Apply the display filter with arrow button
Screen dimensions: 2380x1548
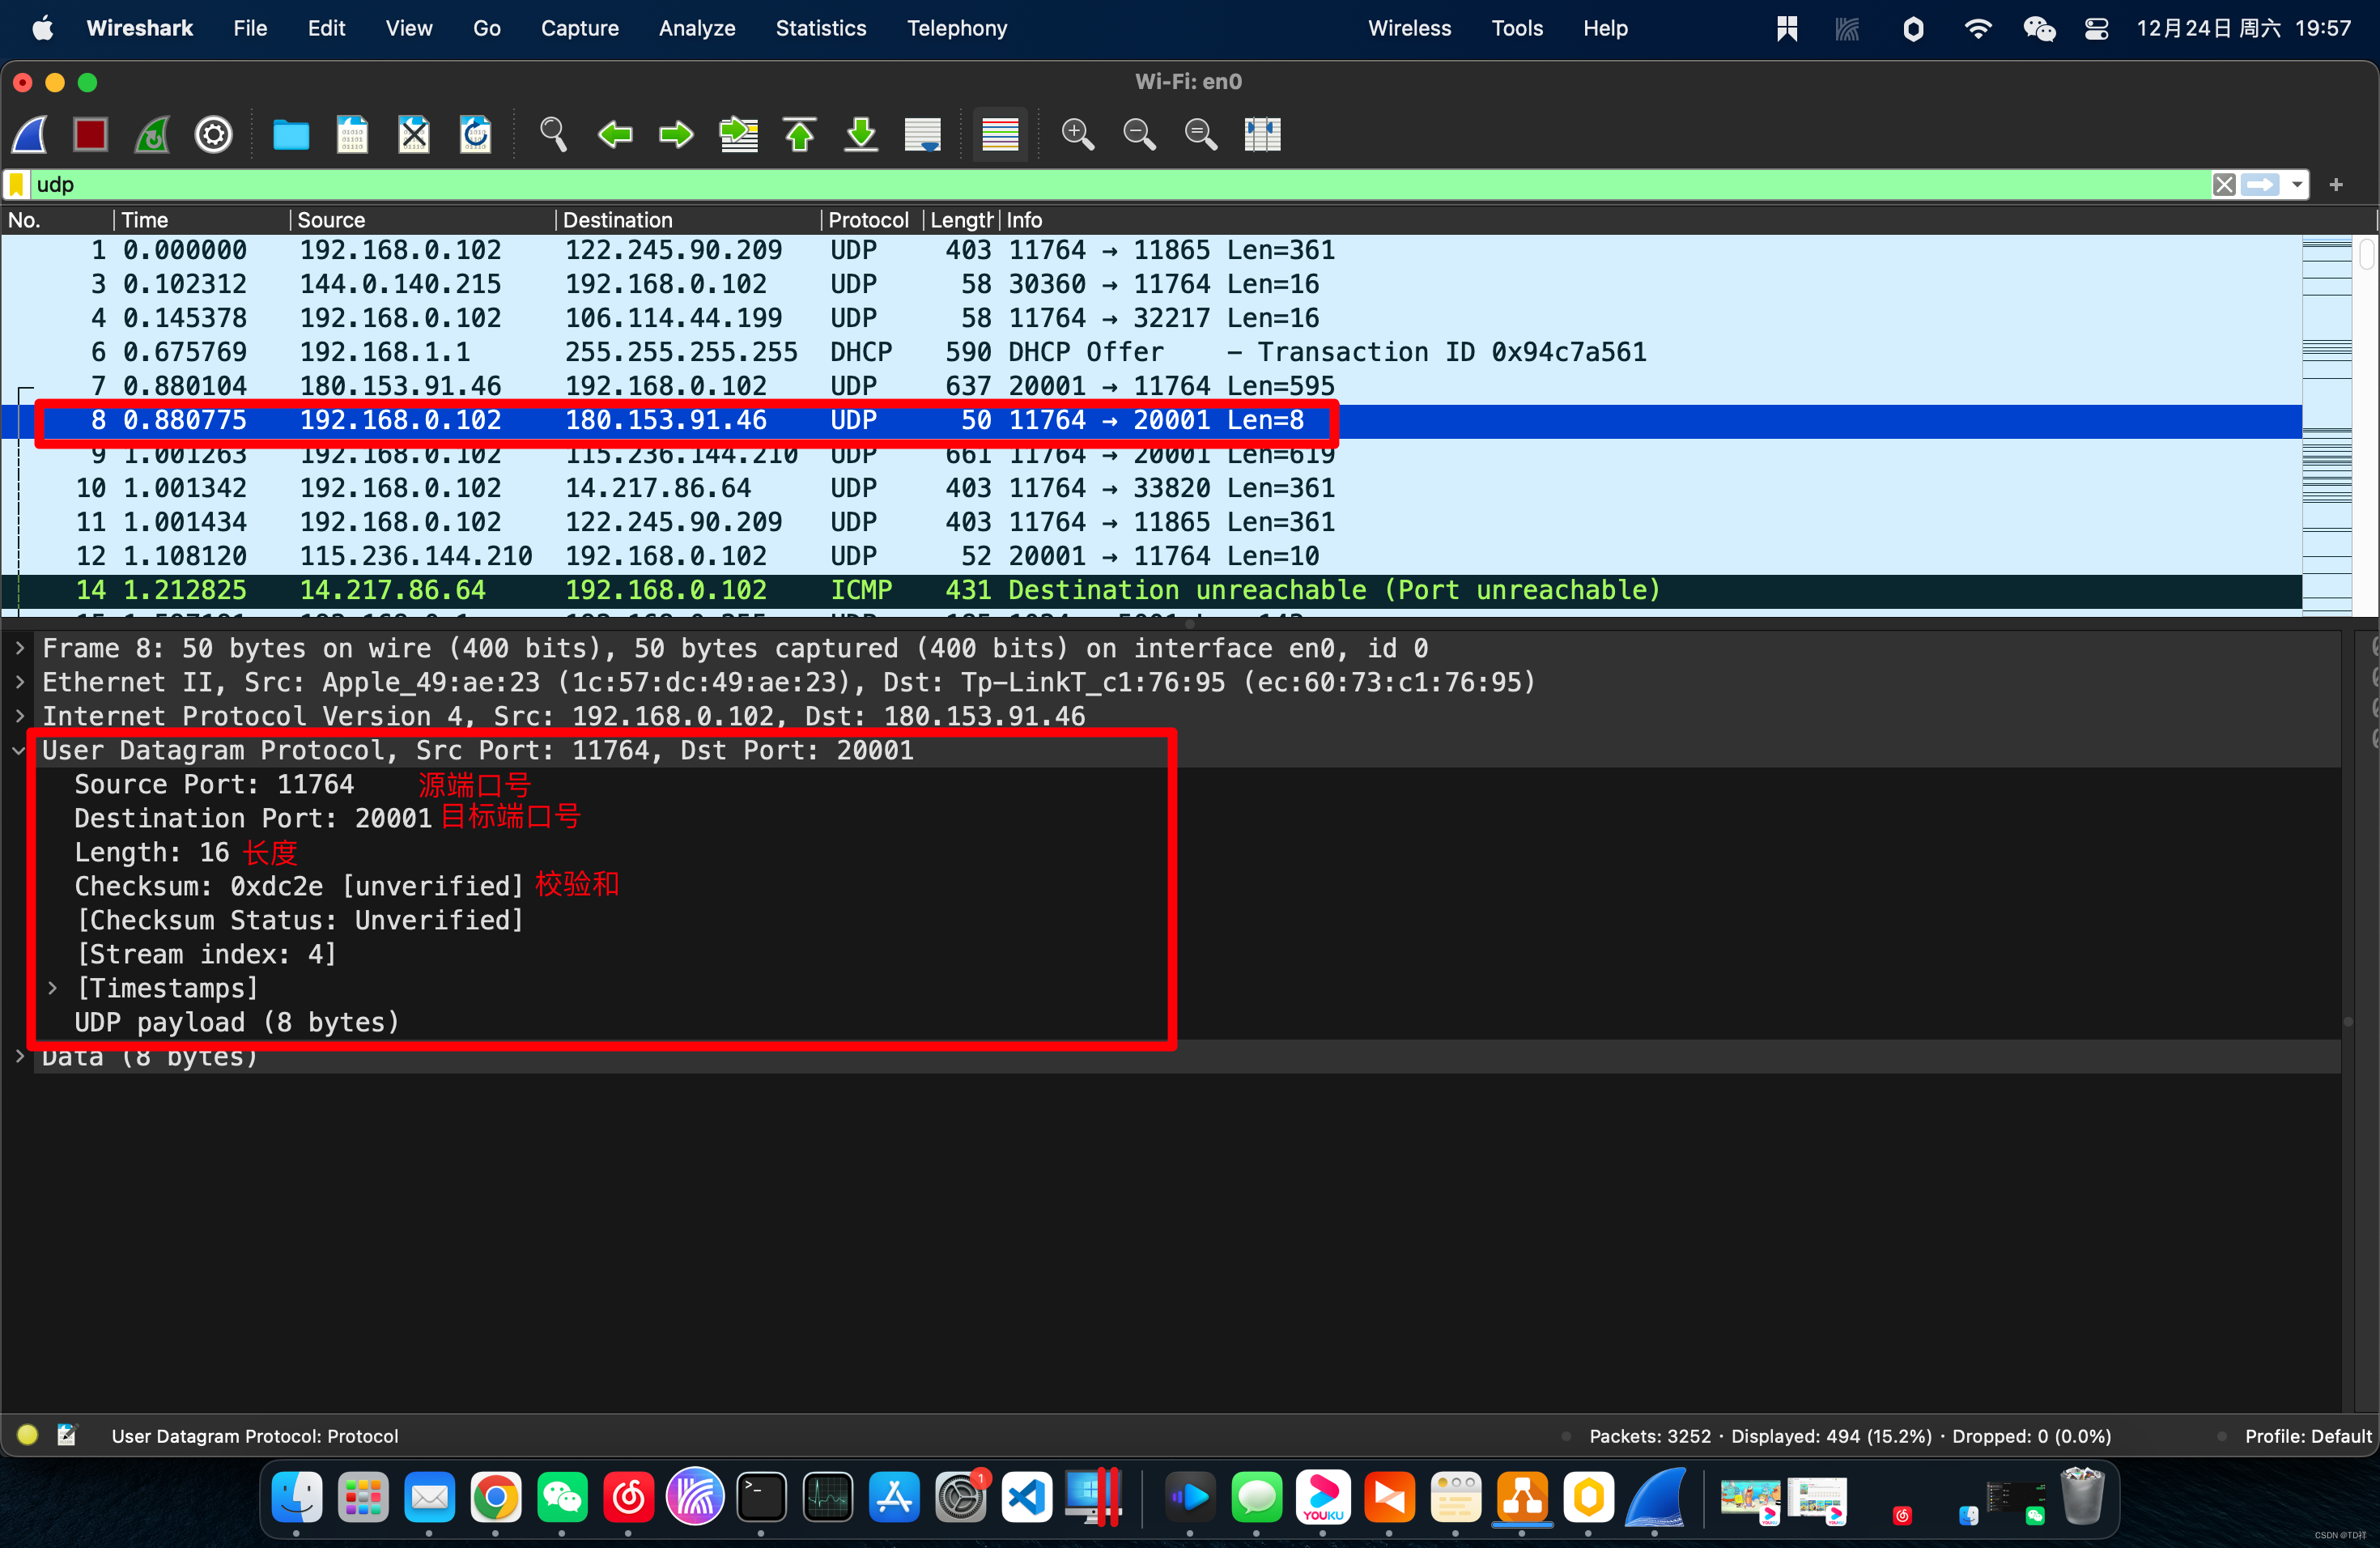[x=2260, y=184]
